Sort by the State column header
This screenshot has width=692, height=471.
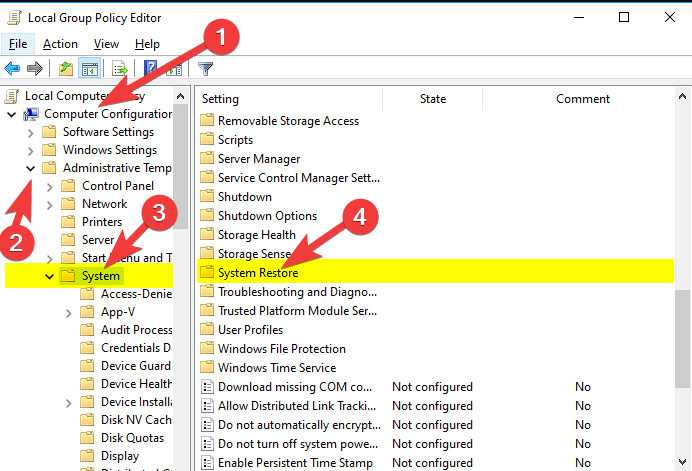(432, 99)
